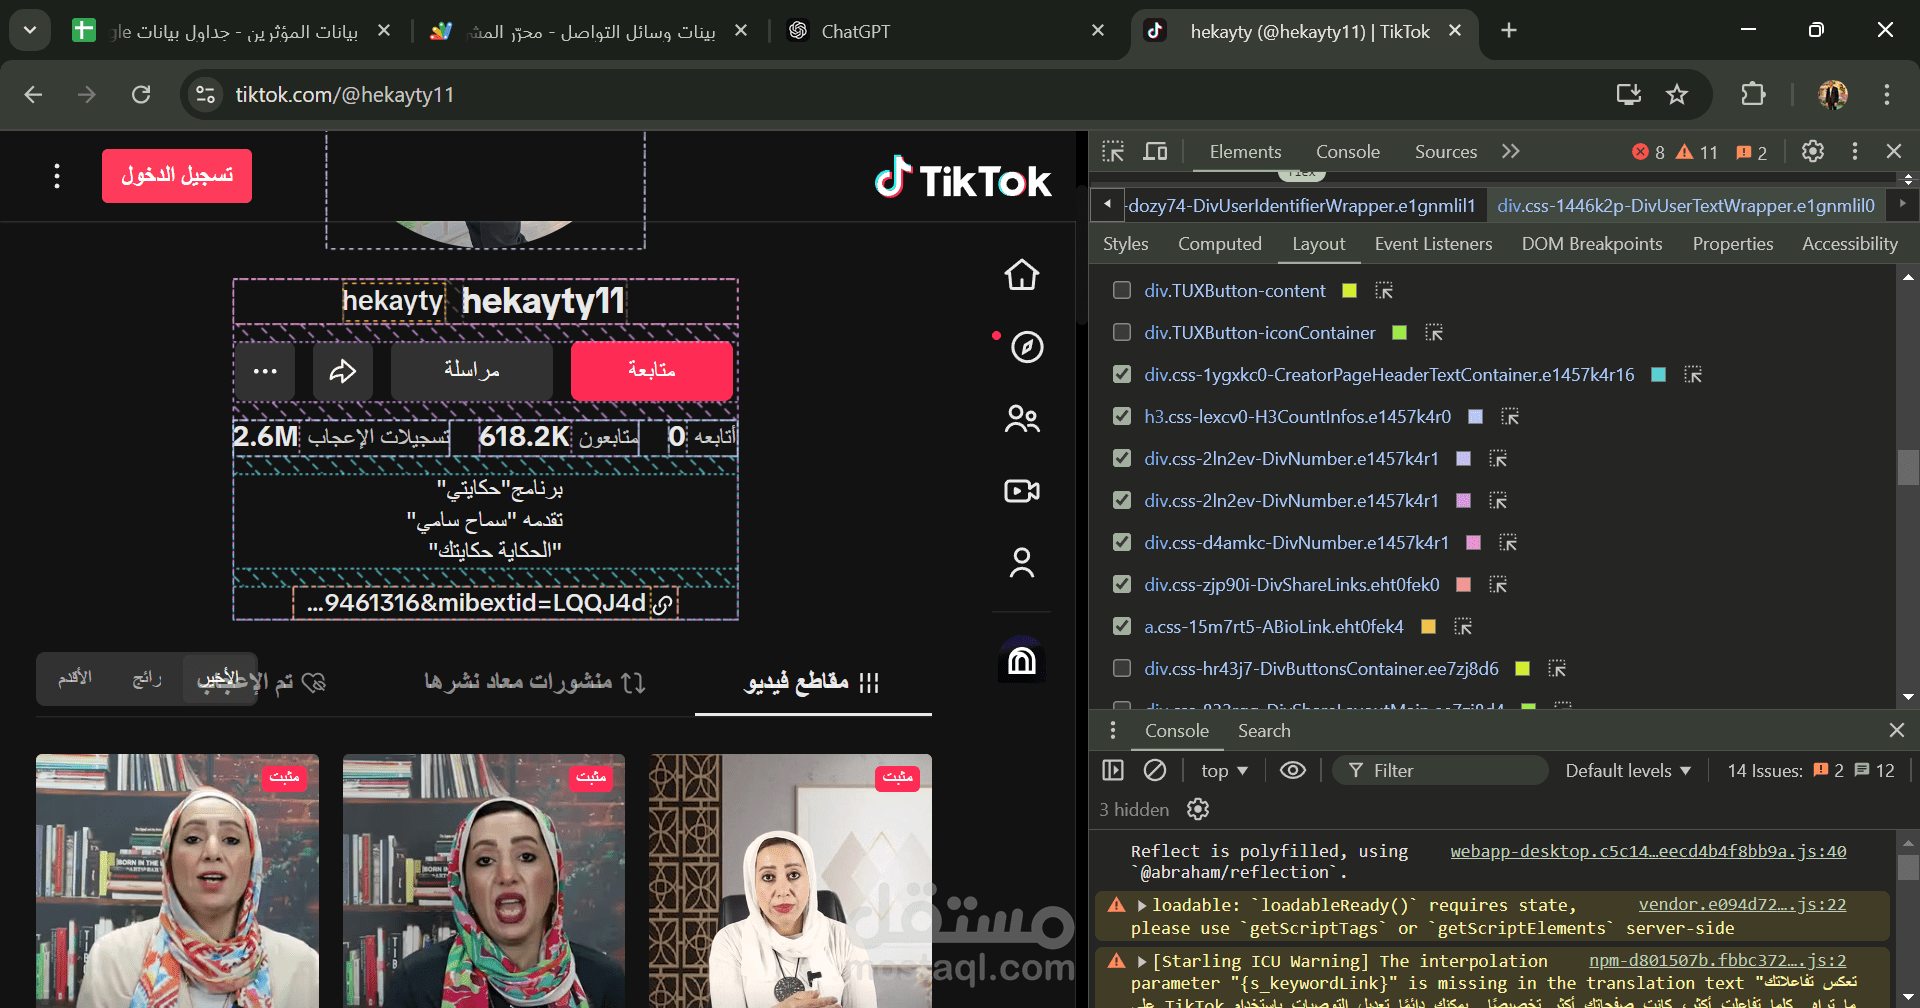Click the errors count badge showing 8
The width and height of the screenshot is (1920, 1008).
click(x=1648, y=152)
